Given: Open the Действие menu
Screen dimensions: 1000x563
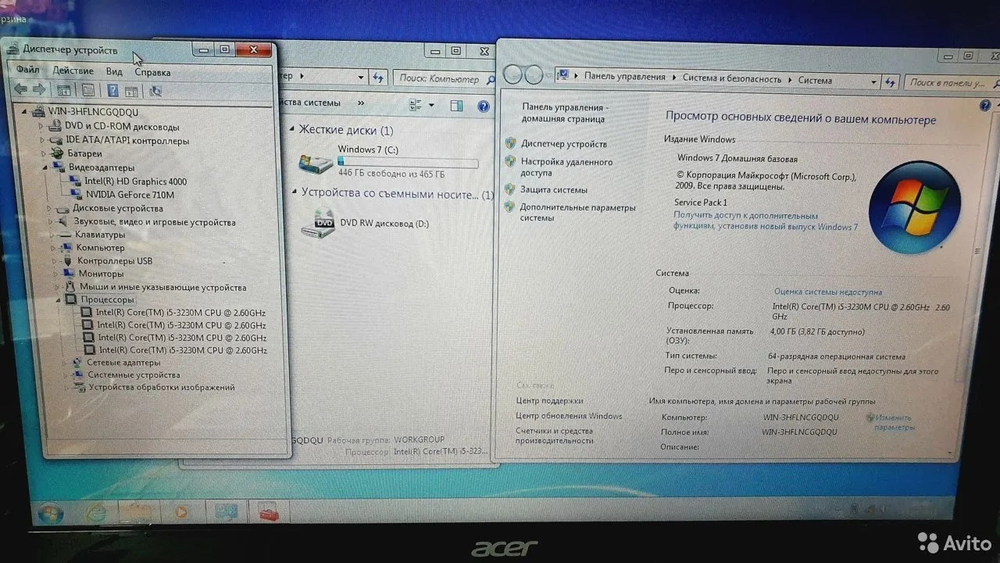Looking at the screenshot, I should 73,71.
